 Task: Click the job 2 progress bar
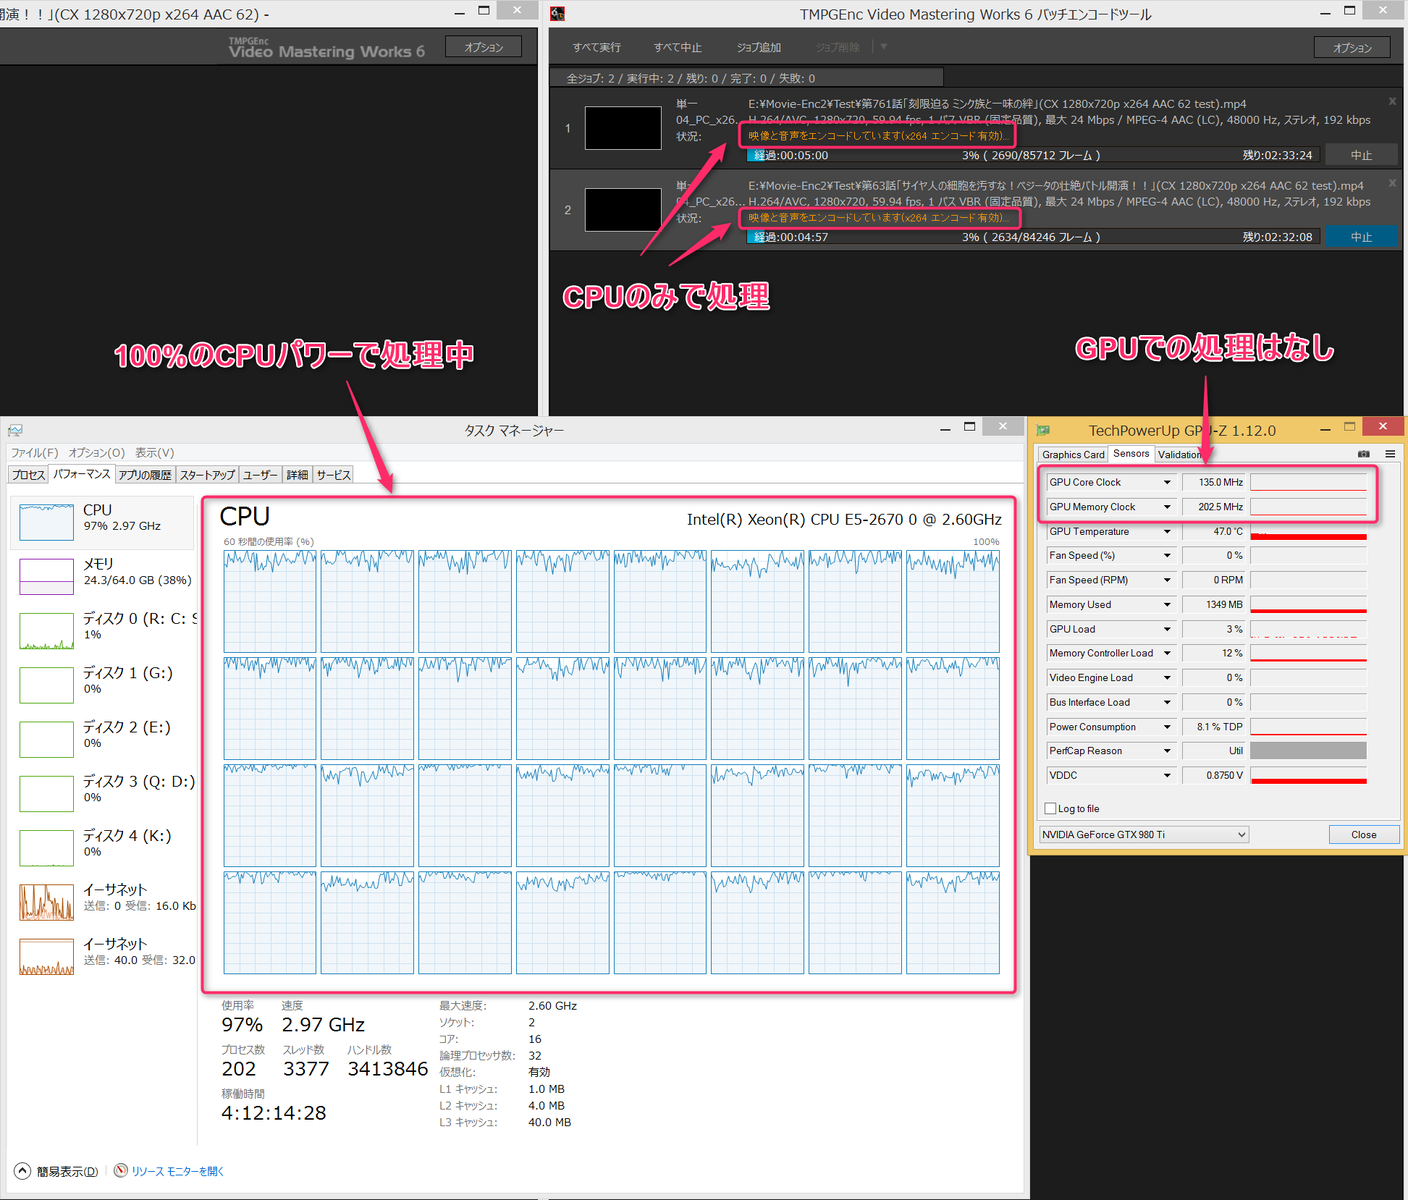tap(1034, 237)
